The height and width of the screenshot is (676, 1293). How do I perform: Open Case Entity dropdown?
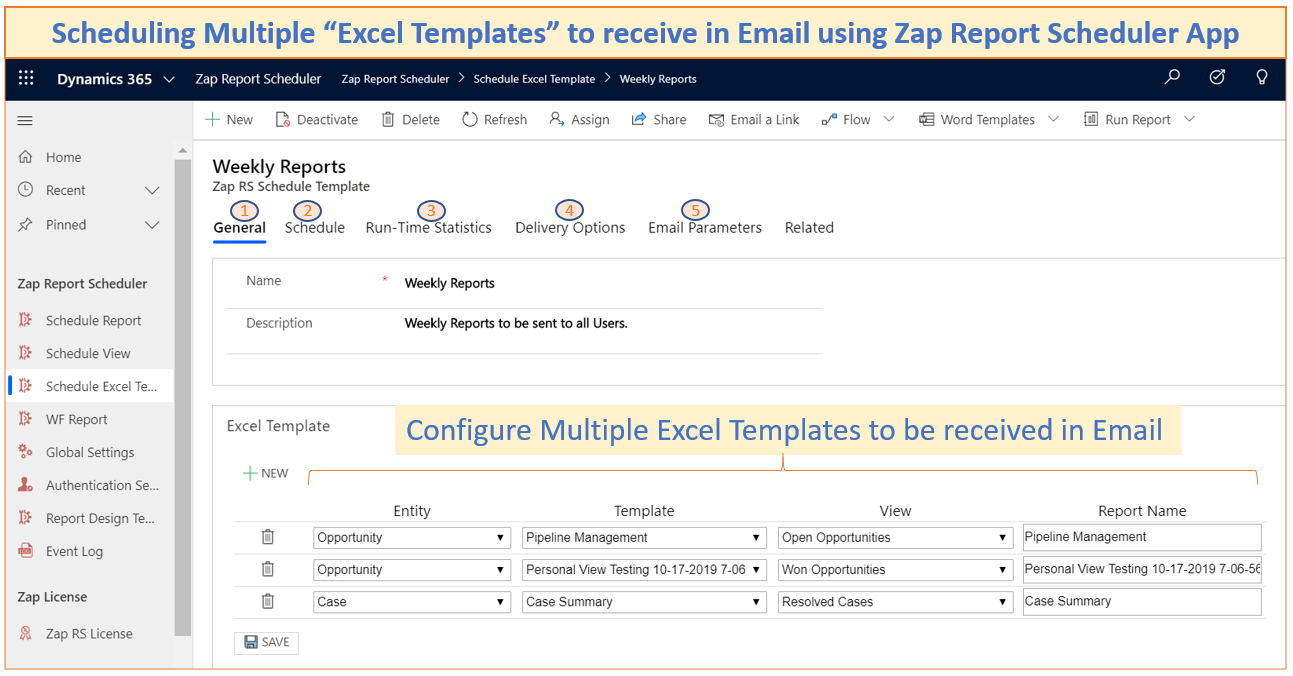(x=412, y=601)
